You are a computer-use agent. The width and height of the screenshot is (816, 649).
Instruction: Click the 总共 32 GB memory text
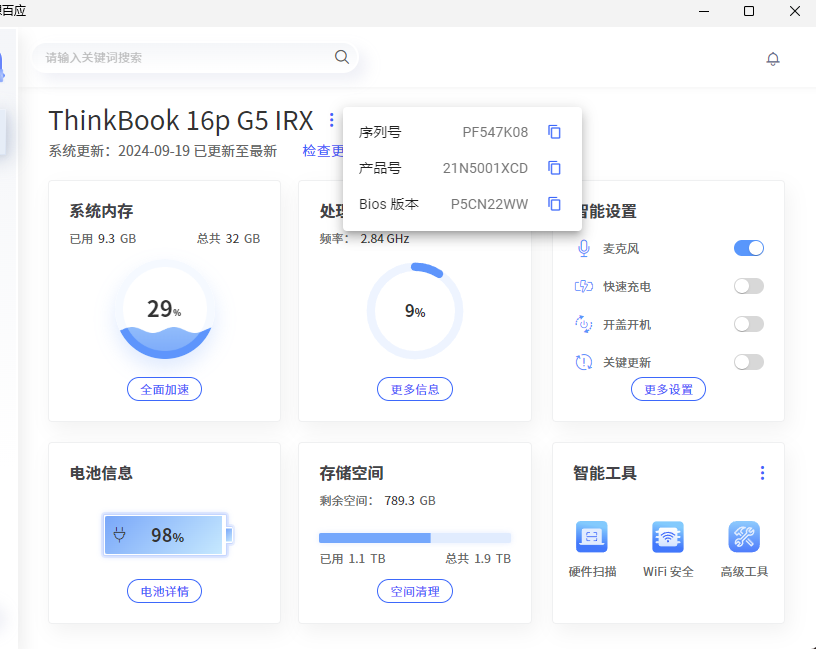pos(228,239)
